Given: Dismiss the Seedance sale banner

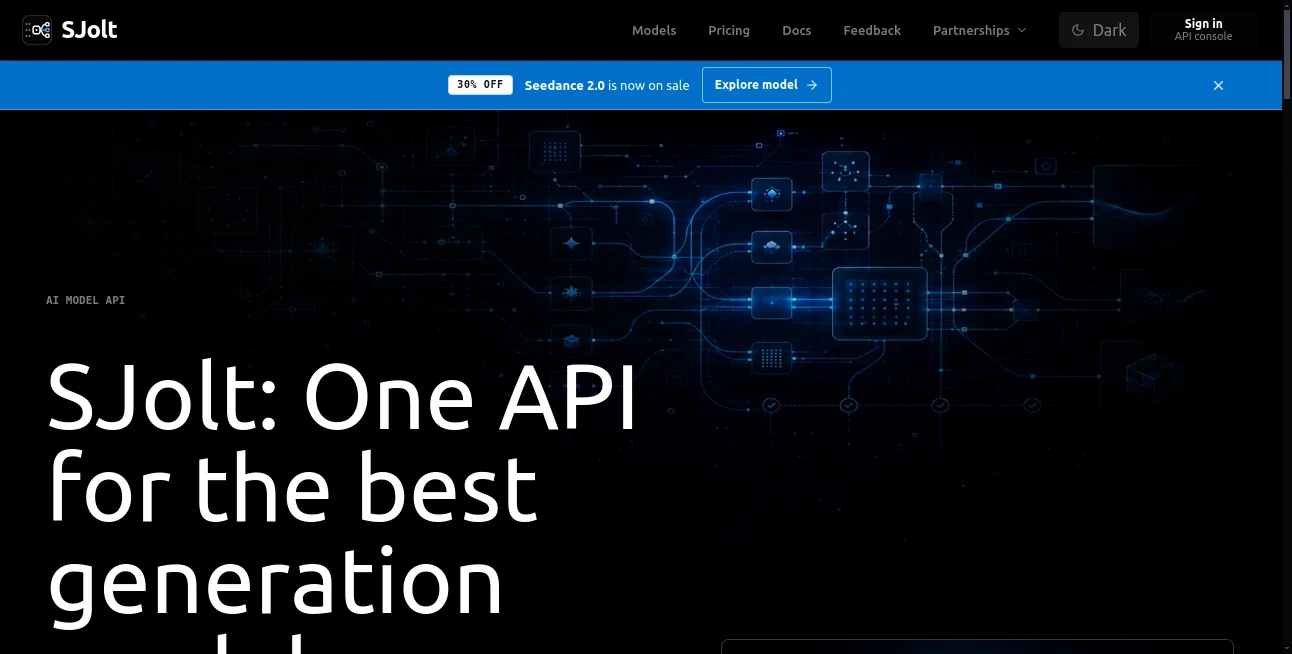Looking at the screenshot, I should (x=1218, y=85).
